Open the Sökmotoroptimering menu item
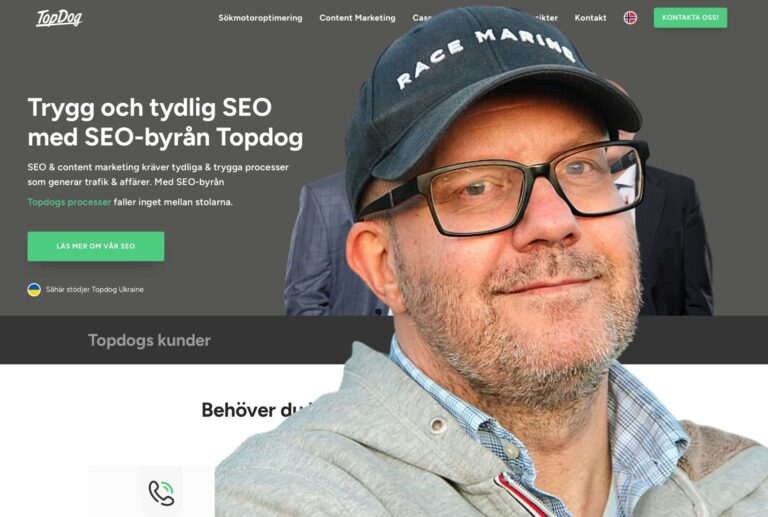Image resolution: width=768 pixels, height=517 pixels. (260, 18)
